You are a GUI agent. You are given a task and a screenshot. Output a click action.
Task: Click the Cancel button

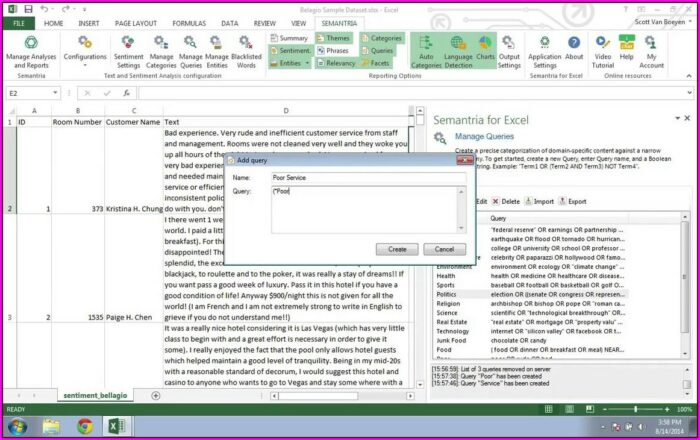[x=444, y=249]
